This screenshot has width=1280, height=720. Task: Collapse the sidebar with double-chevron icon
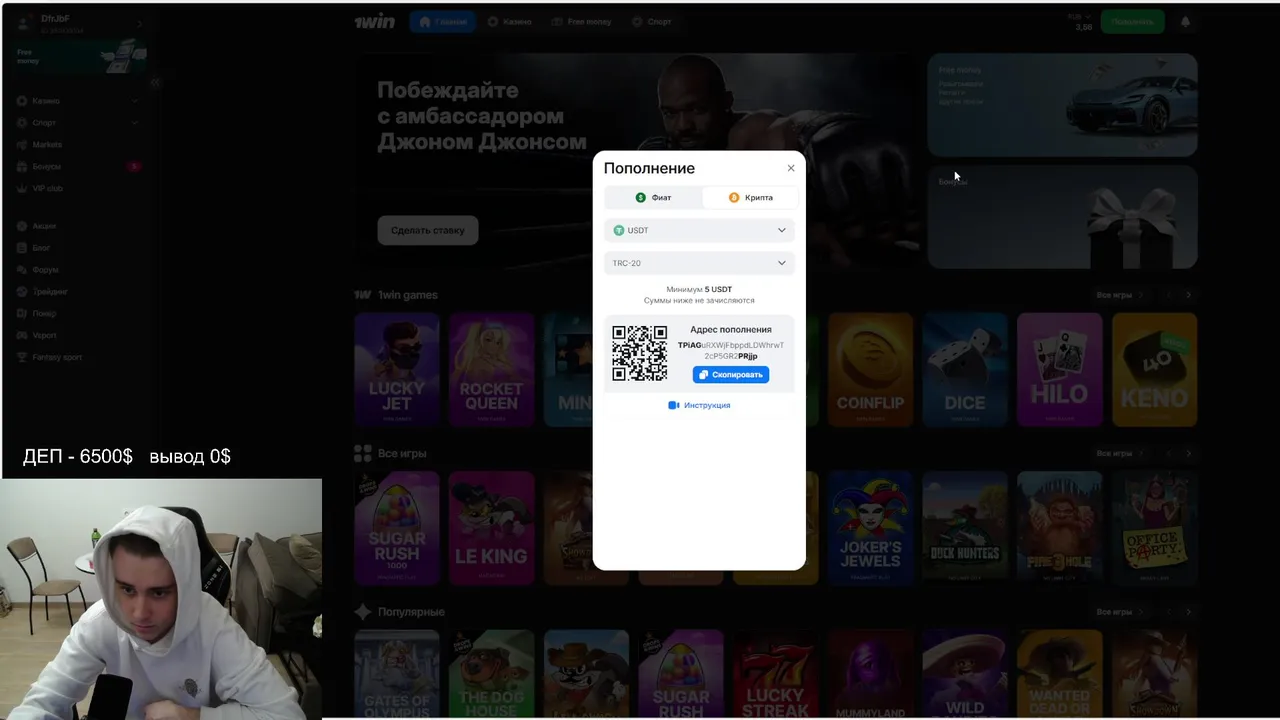pos(154,83)
